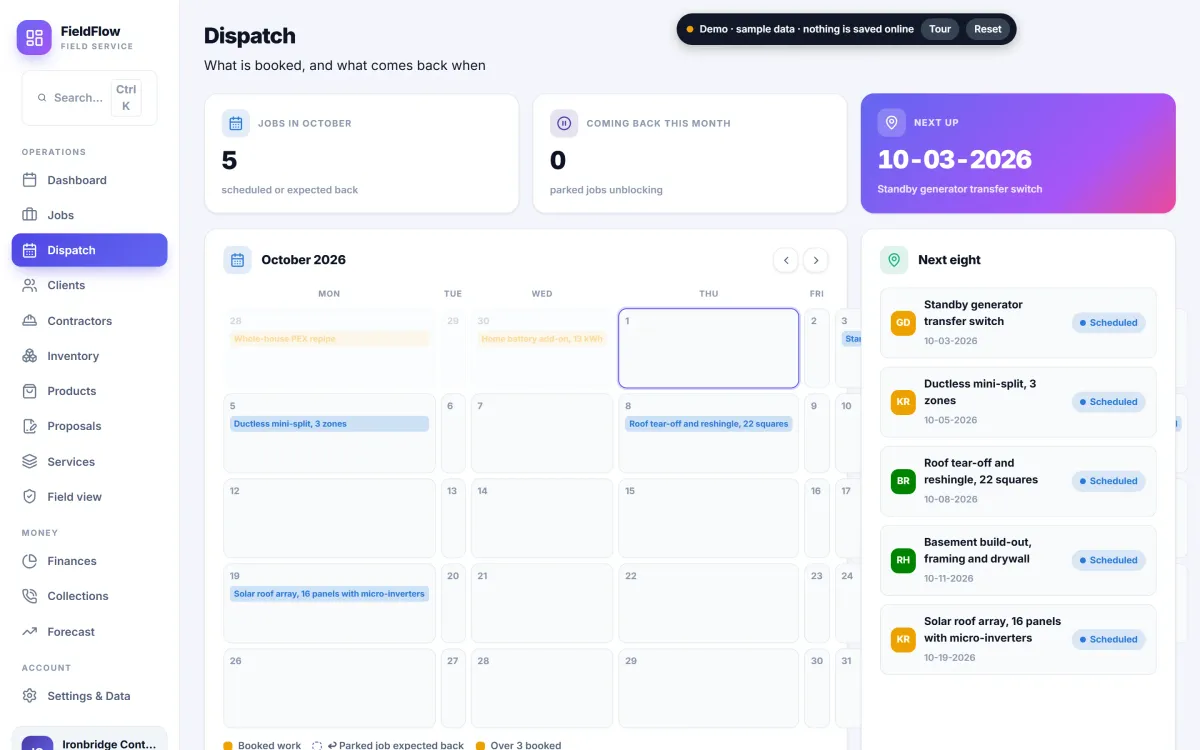
Task: Click the Jobs in October calendar icon
Action: pos(236,123)
